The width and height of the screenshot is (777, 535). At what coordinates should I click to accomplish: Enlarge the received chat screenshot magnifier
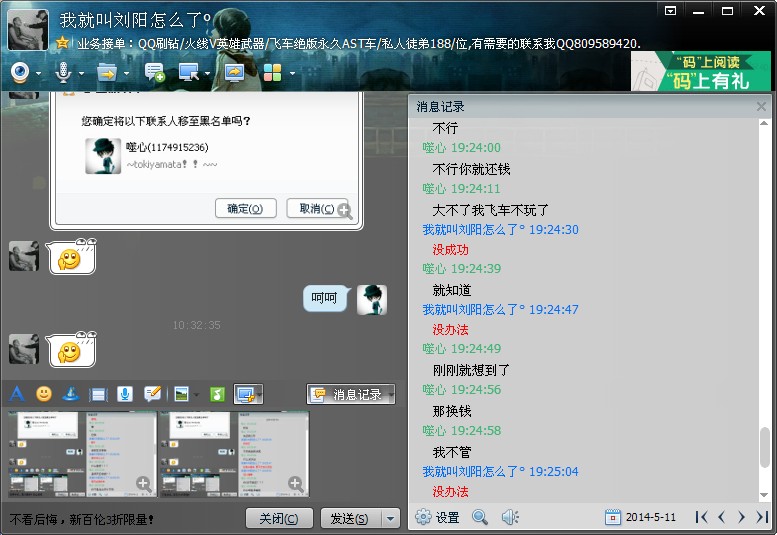tap(345, 211)
